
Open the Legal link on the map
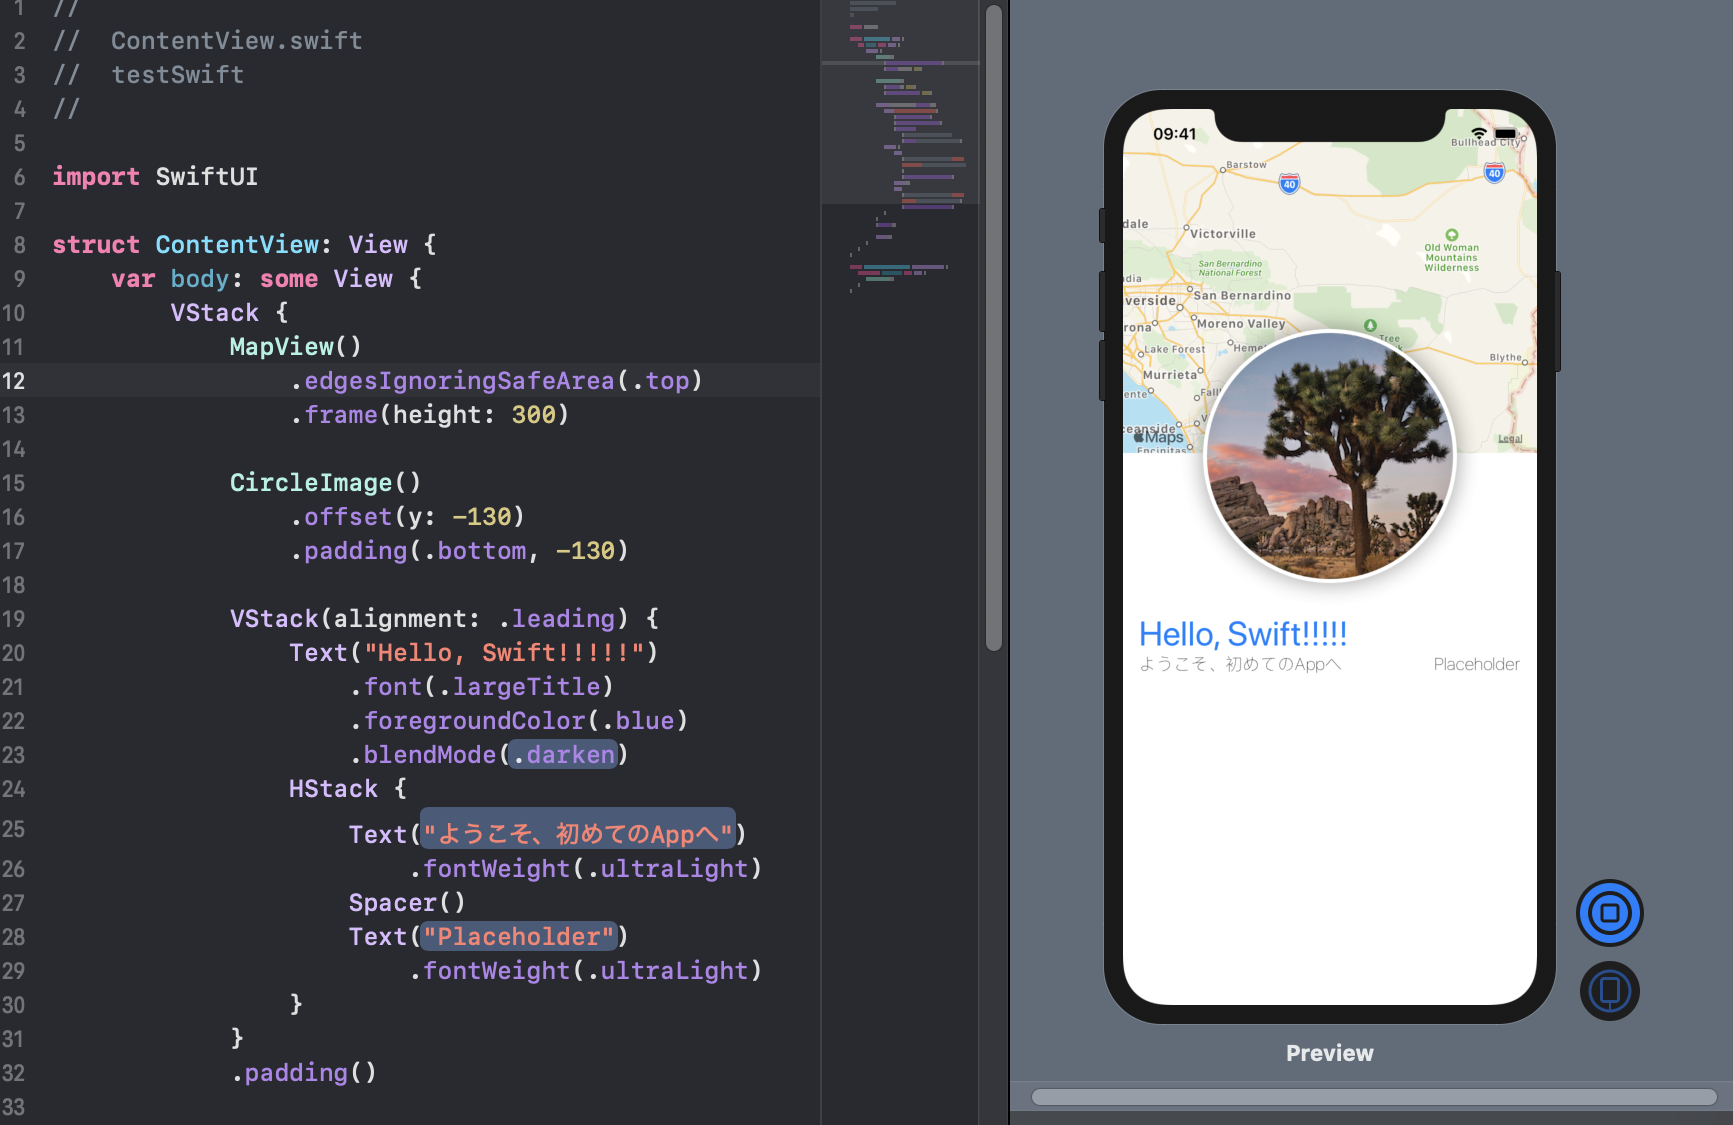(1510, 439)
